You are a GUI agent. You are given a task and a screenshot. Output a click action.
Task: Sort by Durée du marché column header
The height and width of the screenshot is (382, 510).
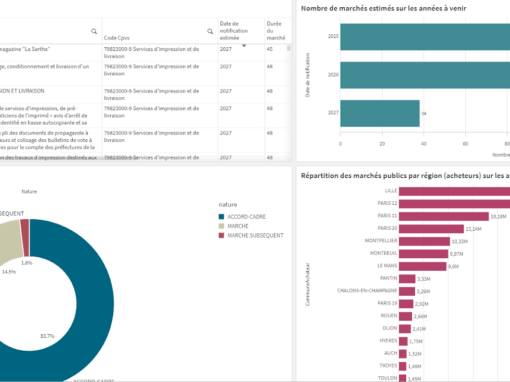pos(276,31)
